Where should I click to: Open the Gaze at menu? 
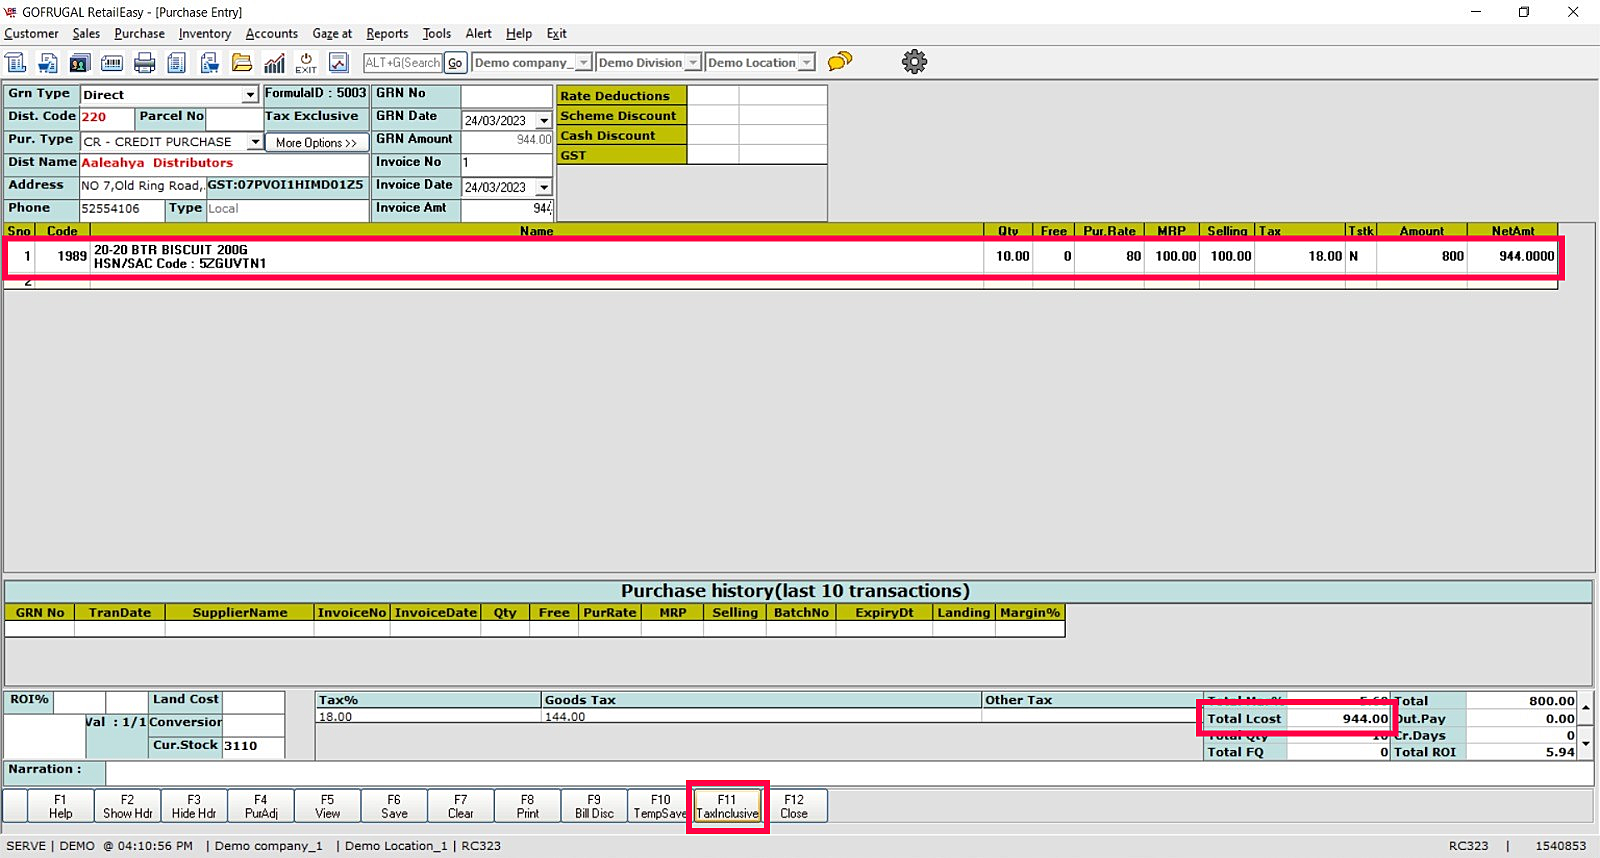pos(332,34)
